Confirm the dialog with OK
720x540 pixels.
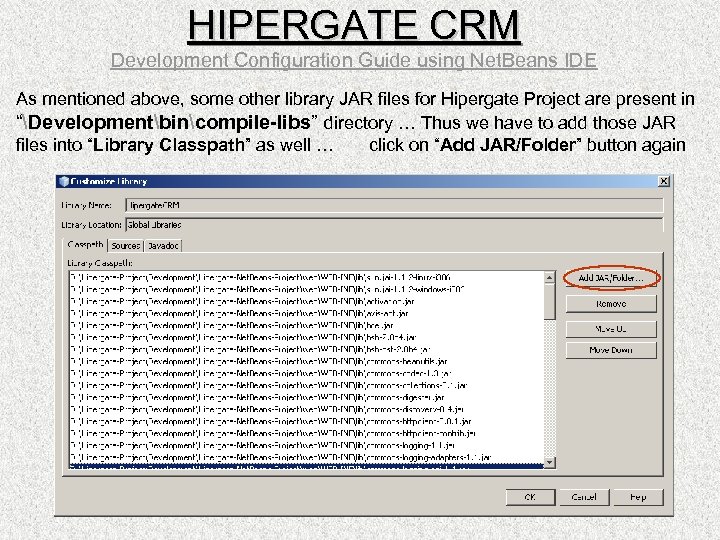530,497
